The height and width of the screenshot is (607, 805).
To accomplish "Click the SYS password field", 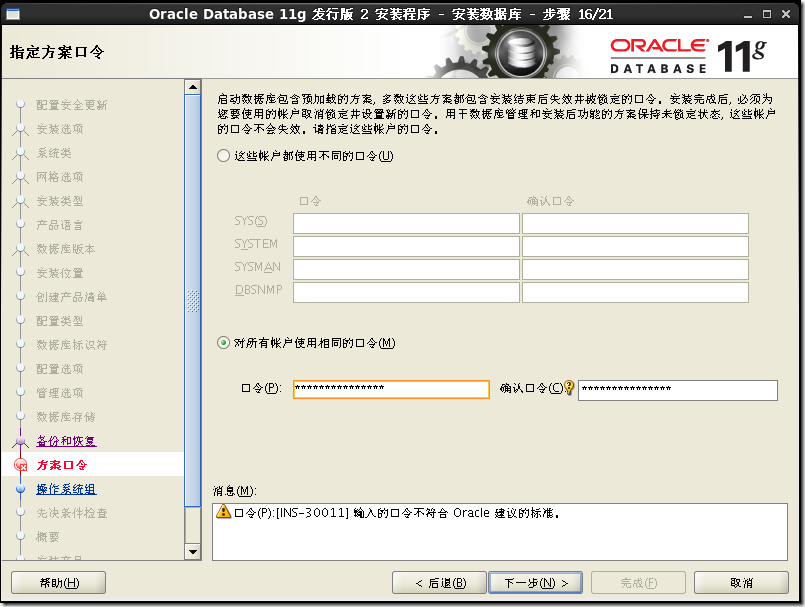I will (x=406, y=223).
